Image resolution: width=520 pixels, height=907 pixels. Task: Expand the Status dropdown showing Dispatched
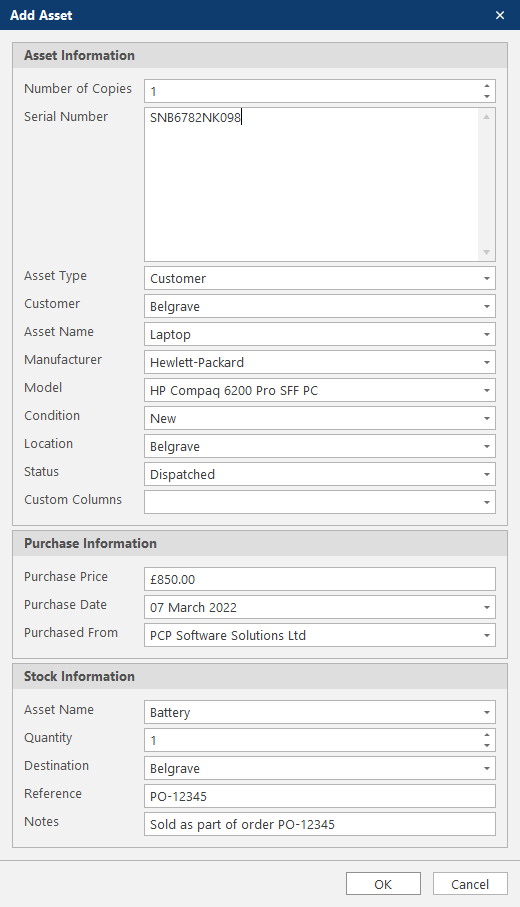[x=486, y=474]
